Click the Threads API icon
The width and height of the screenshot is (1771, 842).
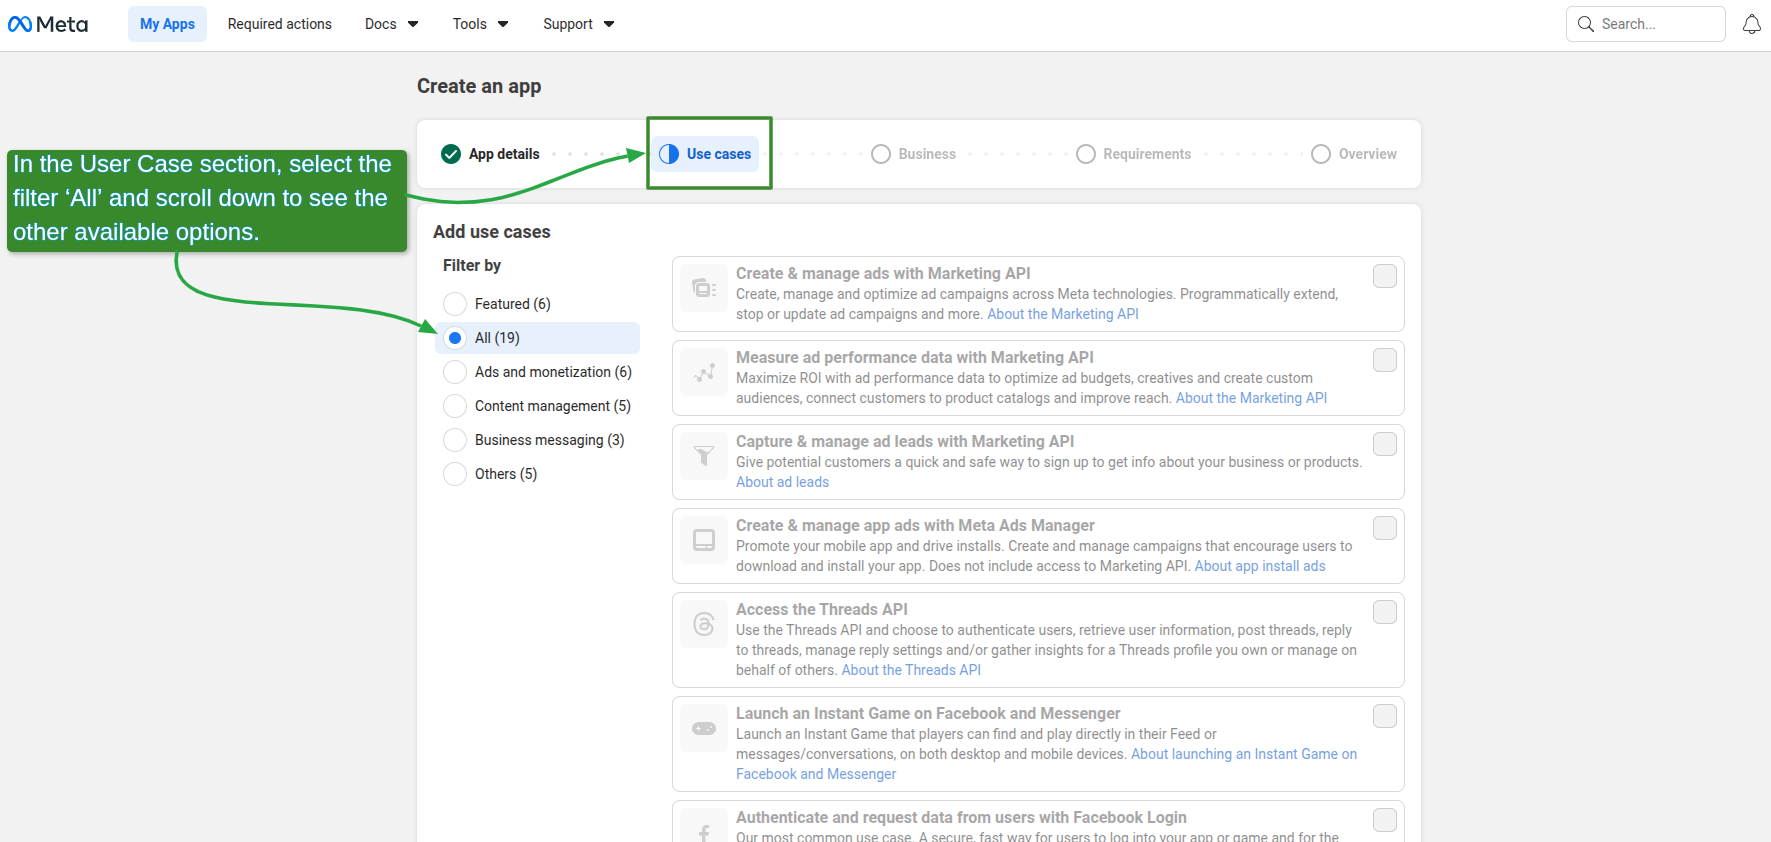(x=704, y=625)
